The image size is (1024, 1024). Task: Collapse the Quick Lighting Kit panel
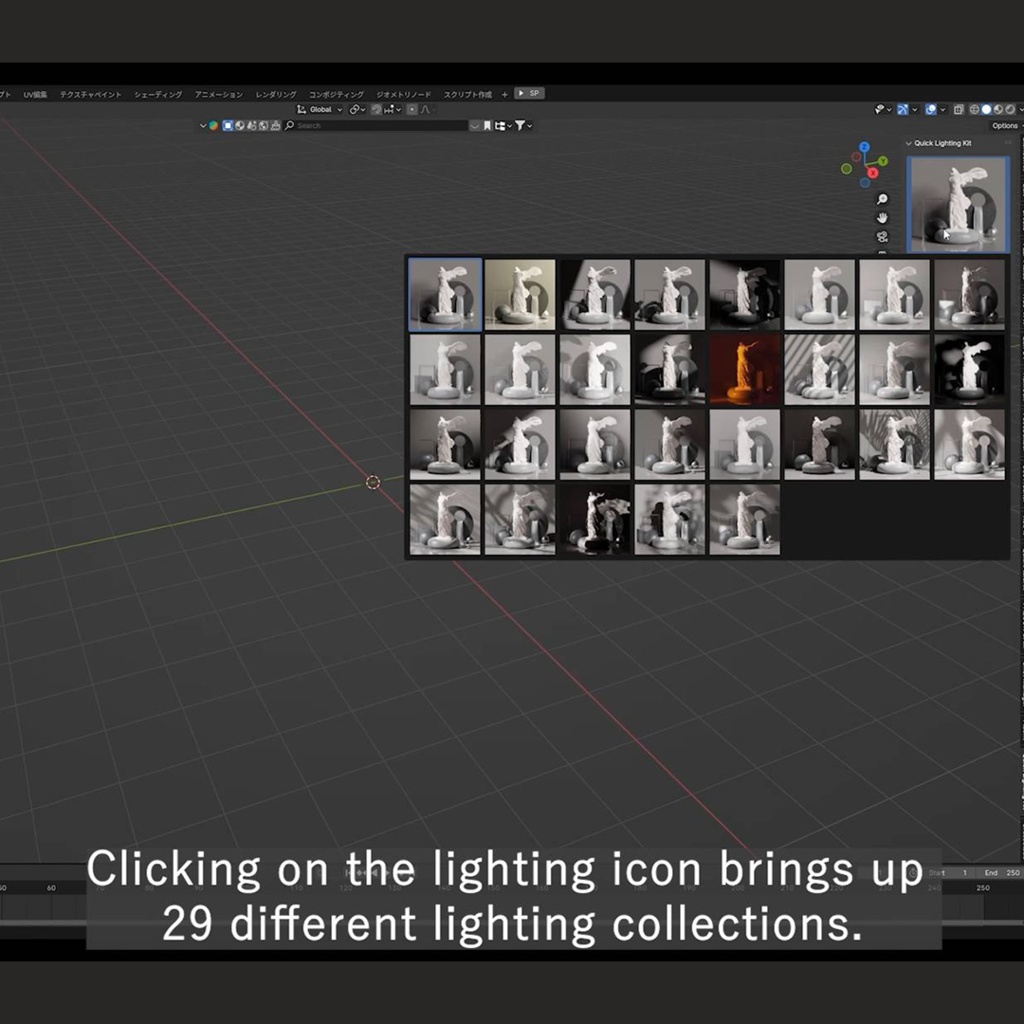[909, 143]
